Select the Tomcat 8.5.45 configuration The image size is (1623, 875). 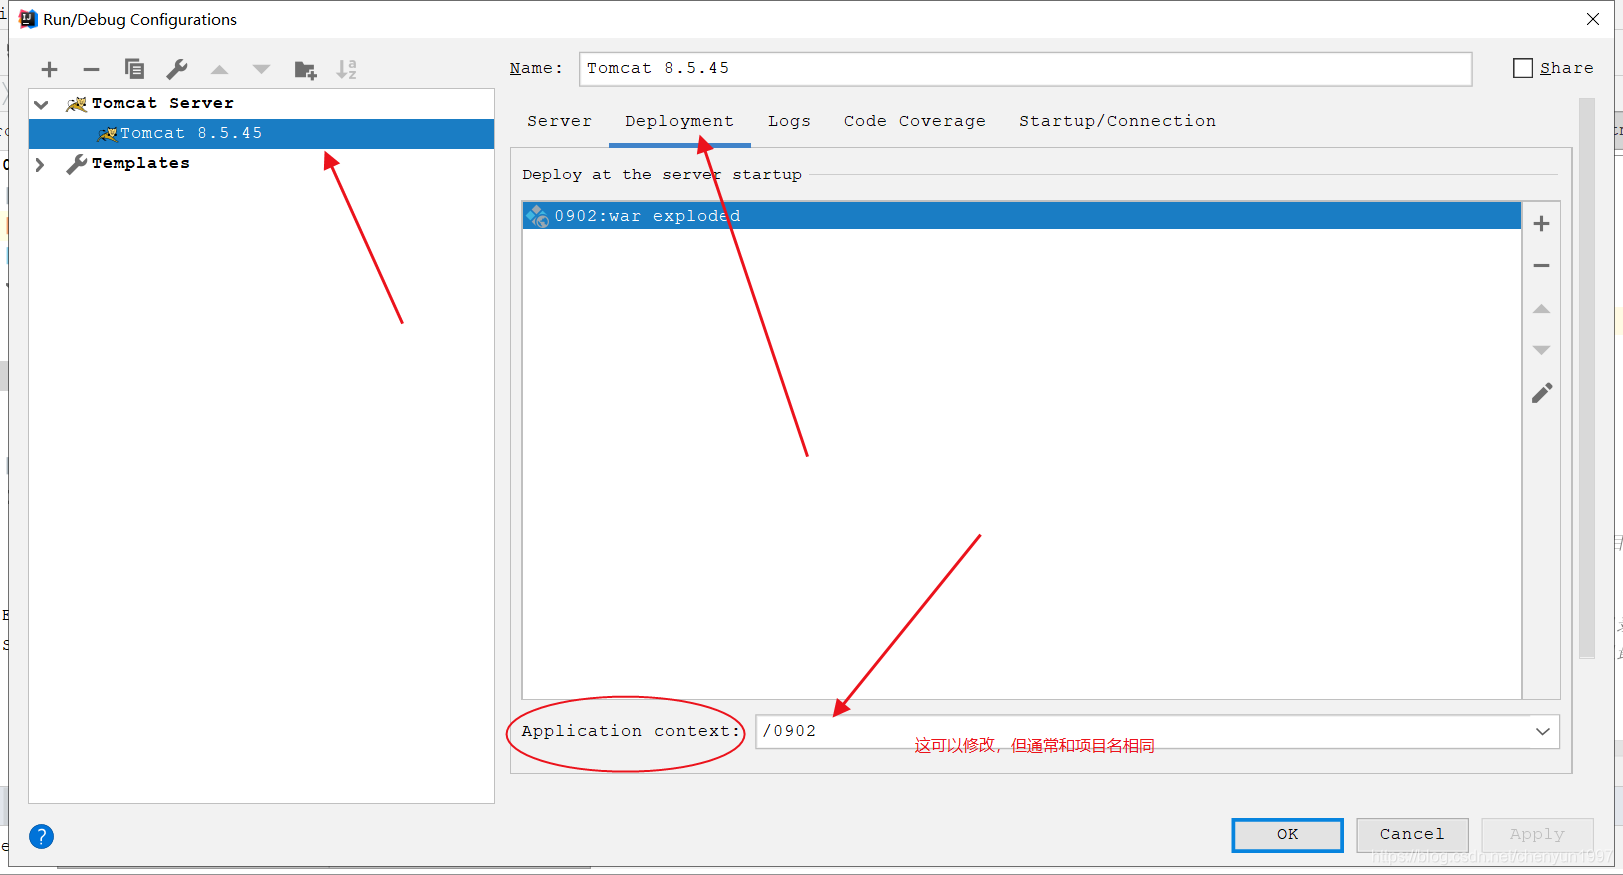[x=262, y=134]
